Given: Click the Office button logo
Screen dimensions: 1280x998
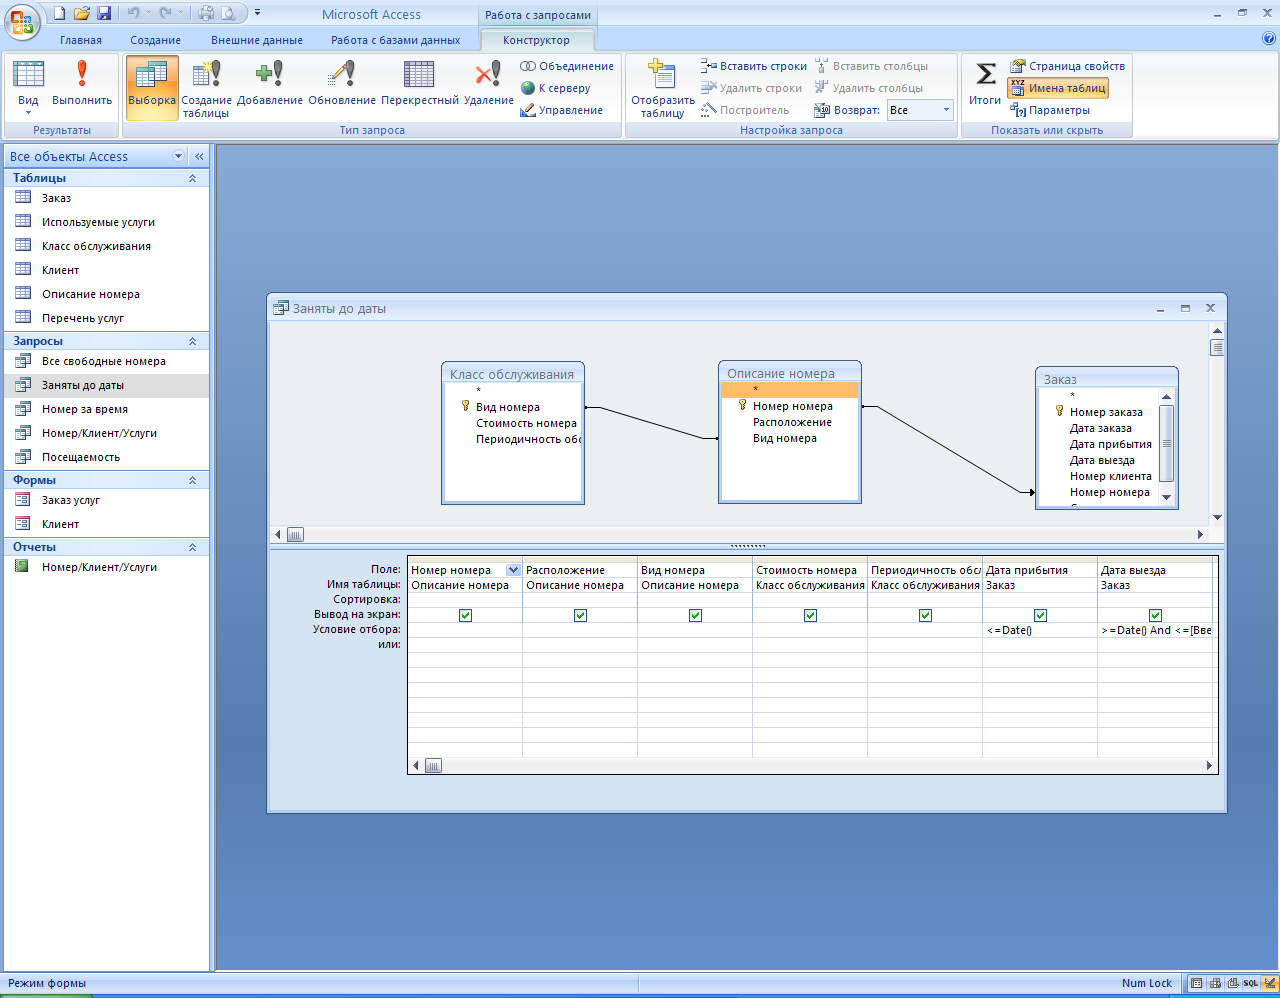Looking at the screenshot, I should click(x=22, y=22).
